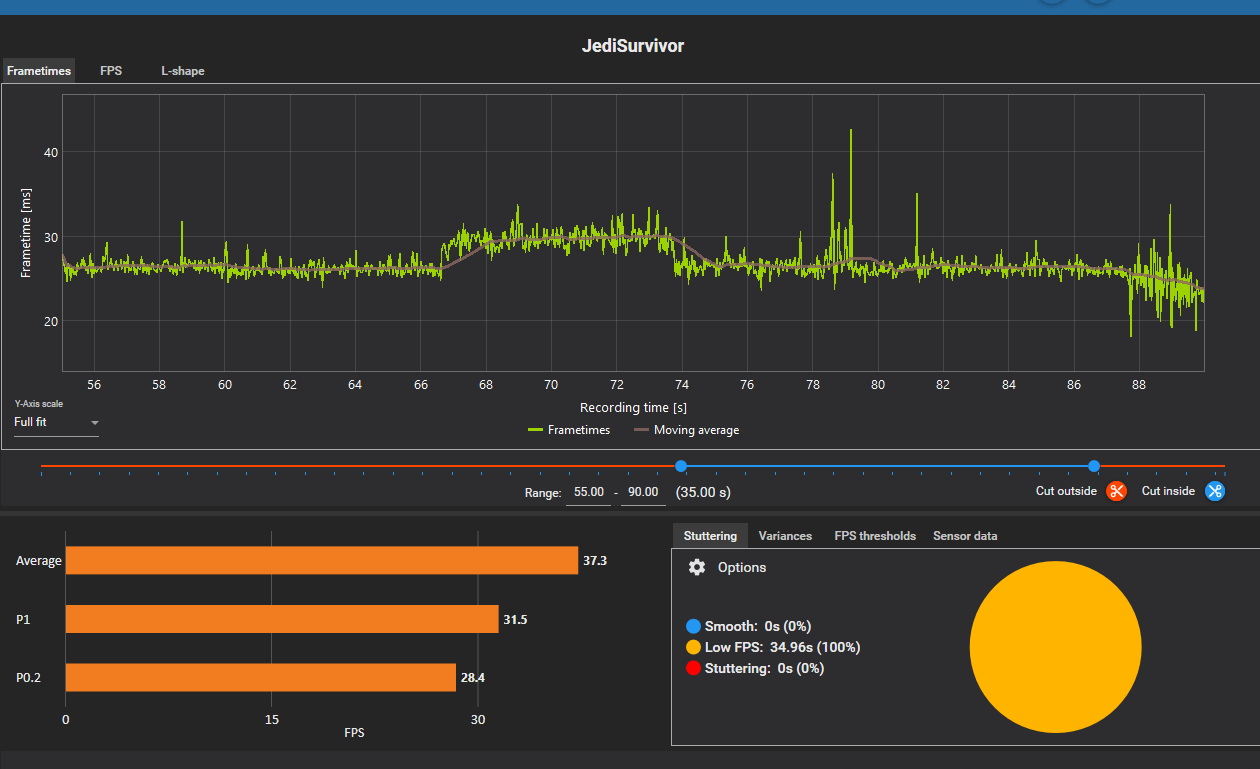Switch to FPS thresholds tab
The image size is (1260, 769).
point(875,536)
